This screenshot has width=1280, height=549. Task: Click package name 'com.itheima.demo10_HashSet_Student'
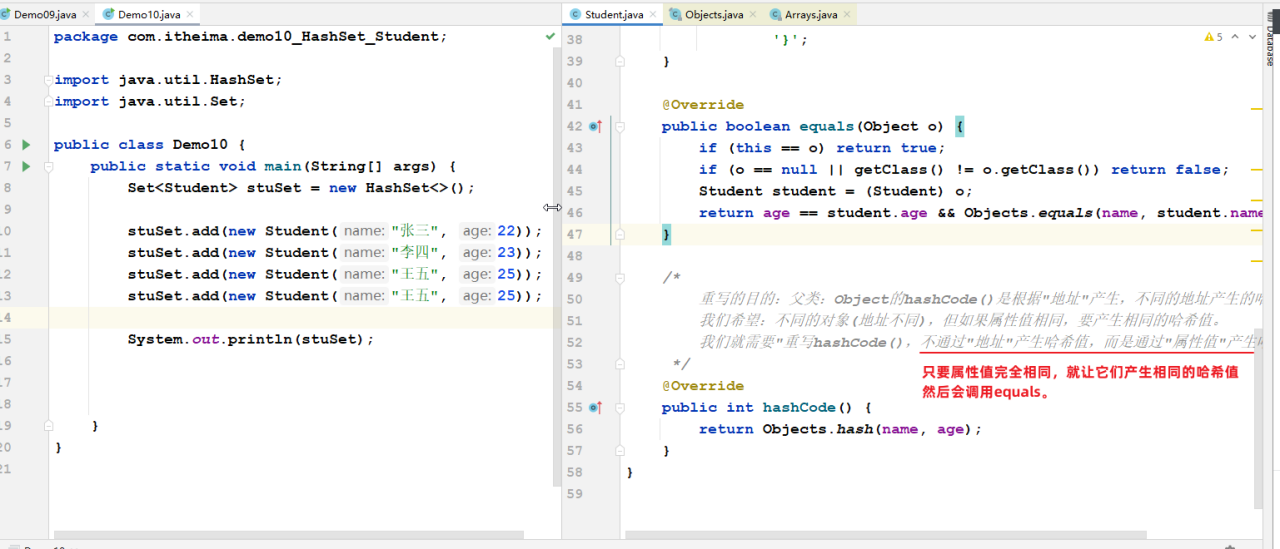click(x=282, y=37)
